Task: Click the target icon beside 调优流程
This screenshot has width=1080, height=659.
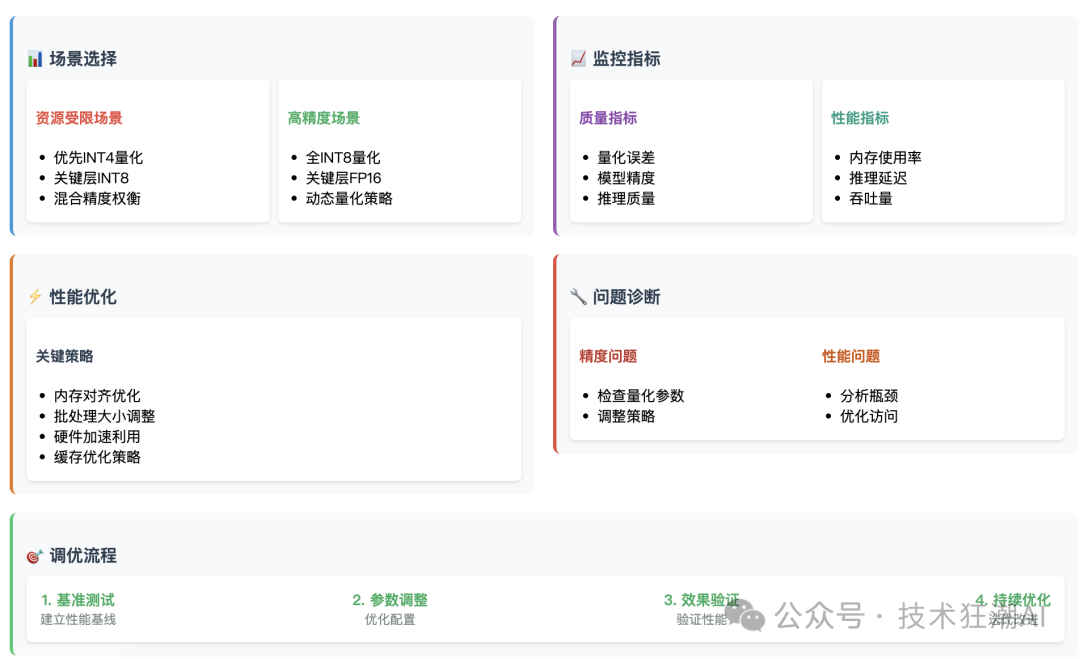Action: [x=35, y=556]
